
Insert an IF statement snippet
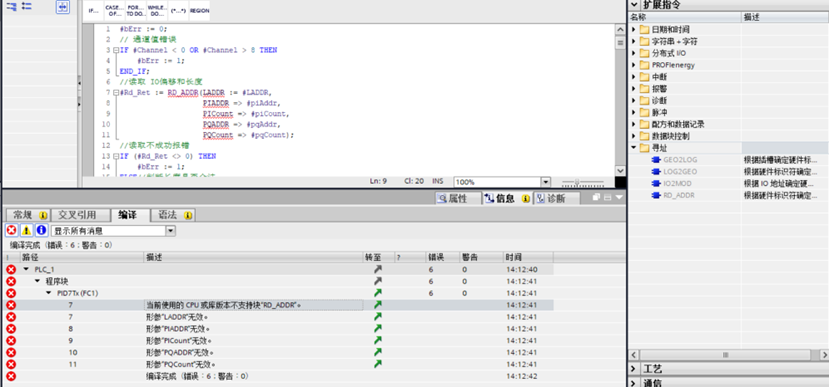(93, 11)
